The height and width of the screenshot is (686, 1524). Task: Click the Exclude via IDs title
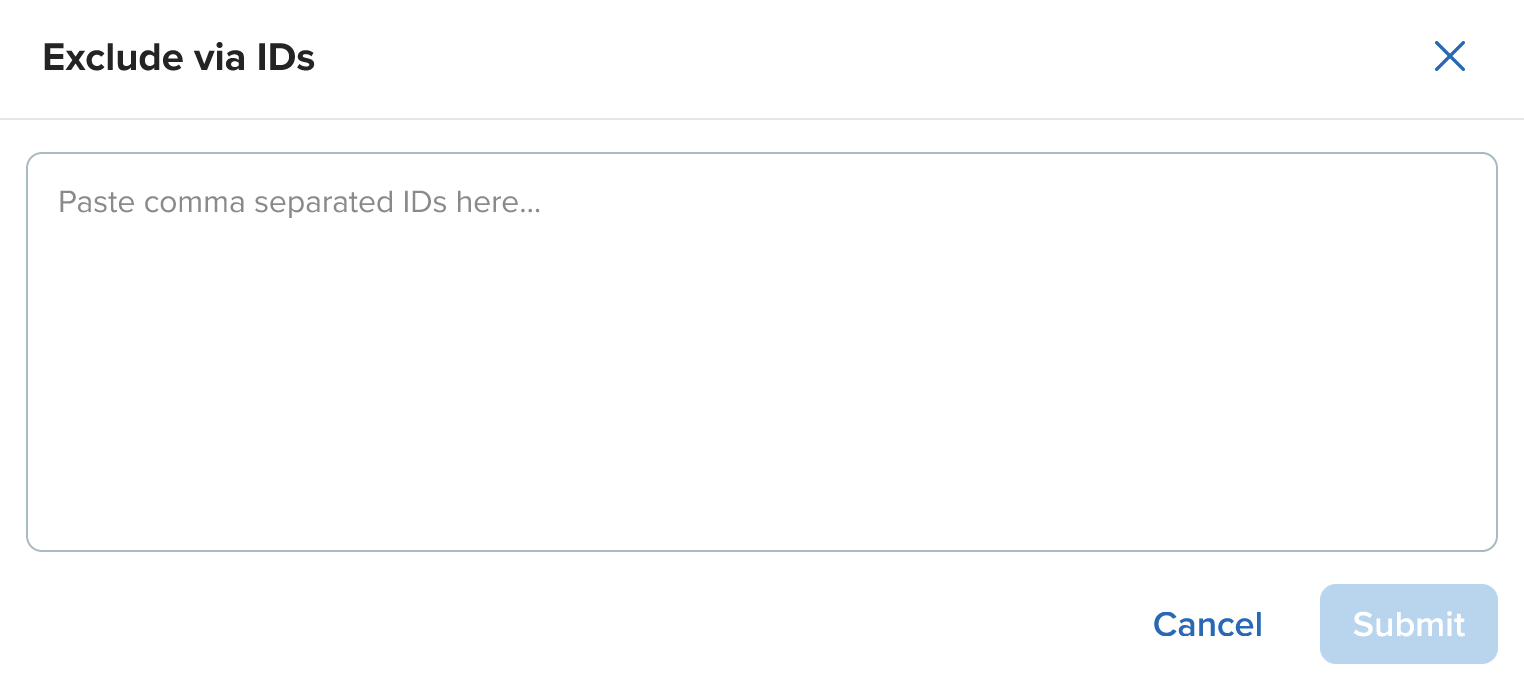178,57
